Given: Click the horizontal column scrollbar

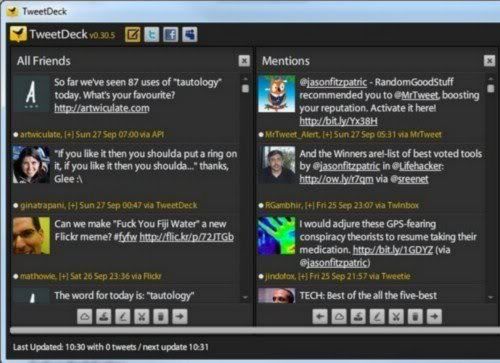Looking at the screenshot, I should [x=255, y=330].
